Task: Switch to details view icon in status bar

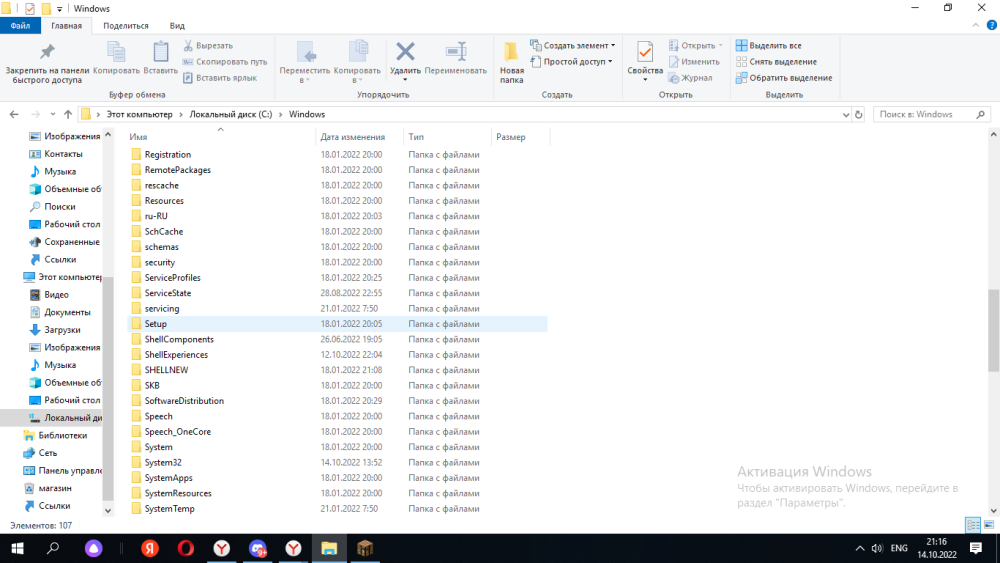Action: [x=973, y=525]
